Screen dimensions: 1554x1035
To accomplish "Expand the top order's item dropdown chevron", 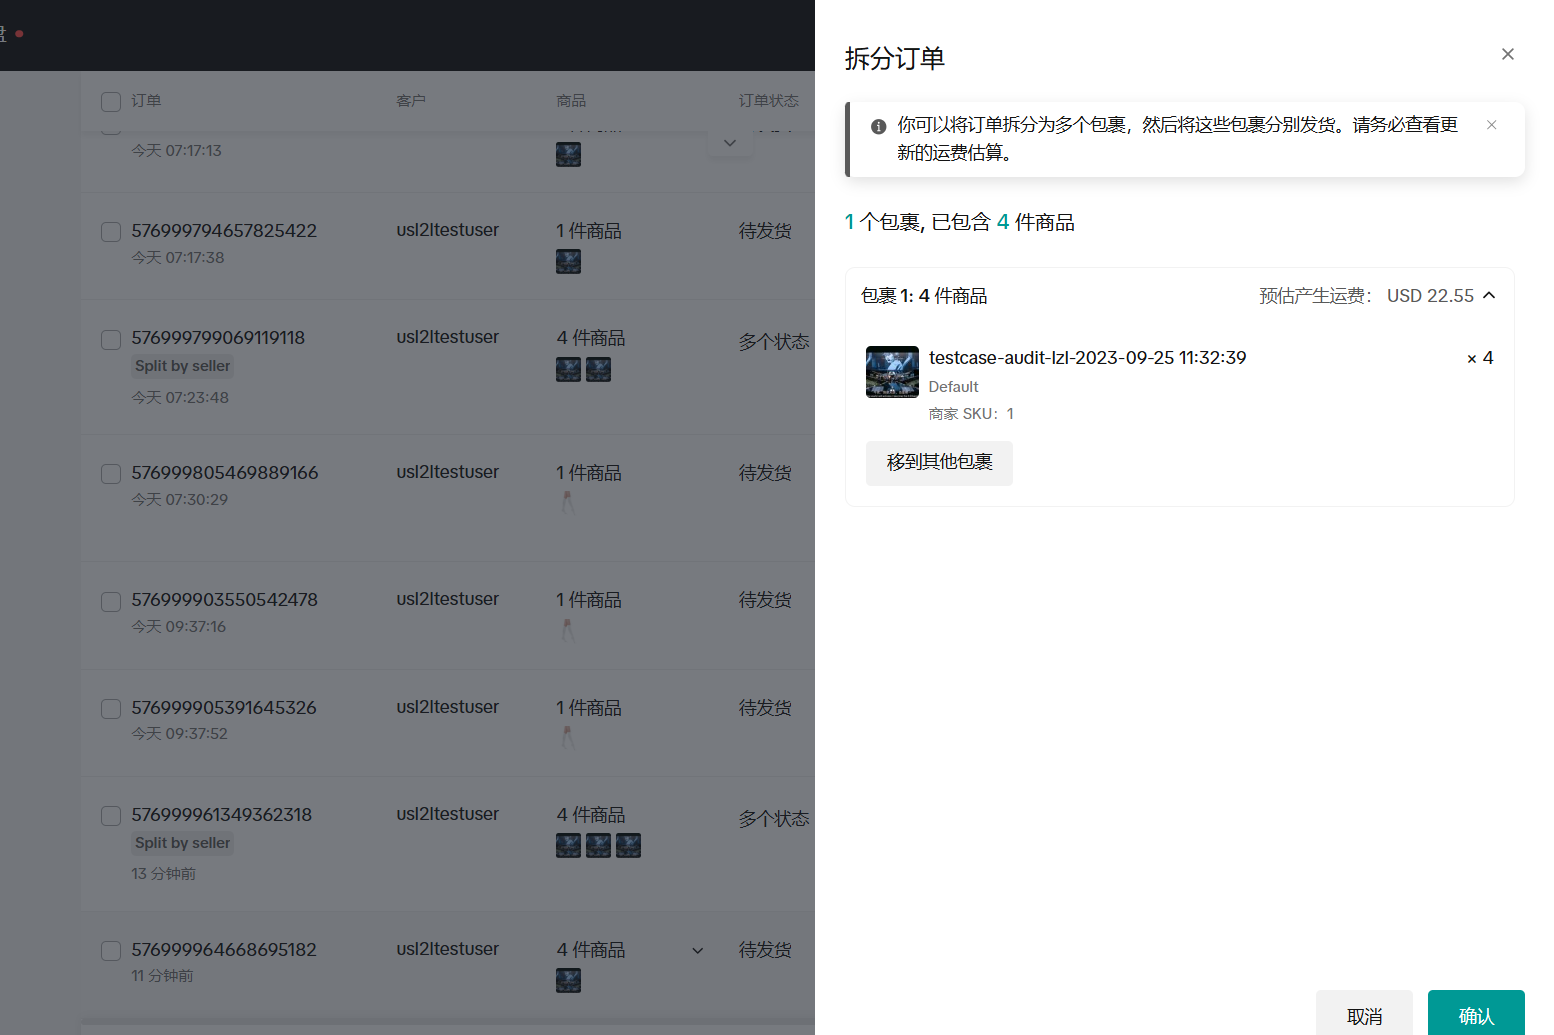I will click(x=730, y=143).
